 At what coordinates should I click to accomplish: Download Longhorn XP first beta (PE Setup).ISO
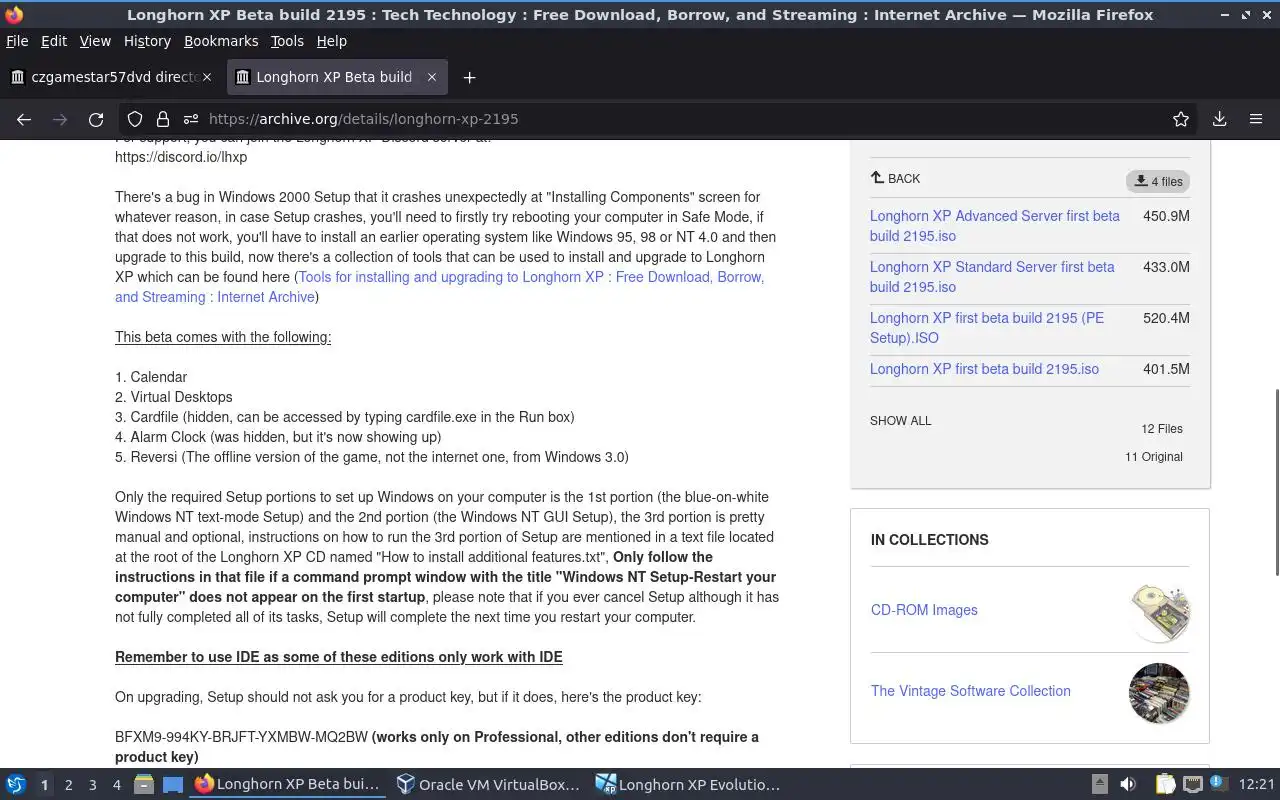pos(987,328)
